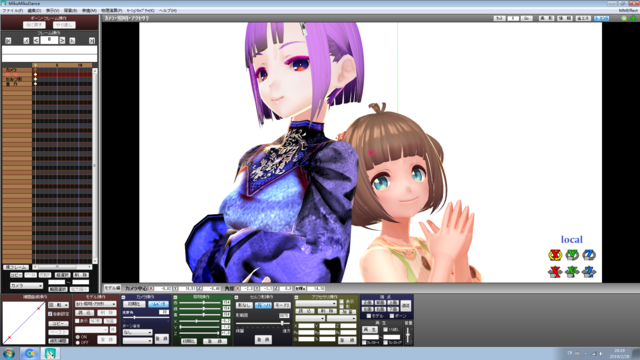The image size is (640, 360).
Task: Click the blue Z move gizmo icon
Action: point(589,271)
